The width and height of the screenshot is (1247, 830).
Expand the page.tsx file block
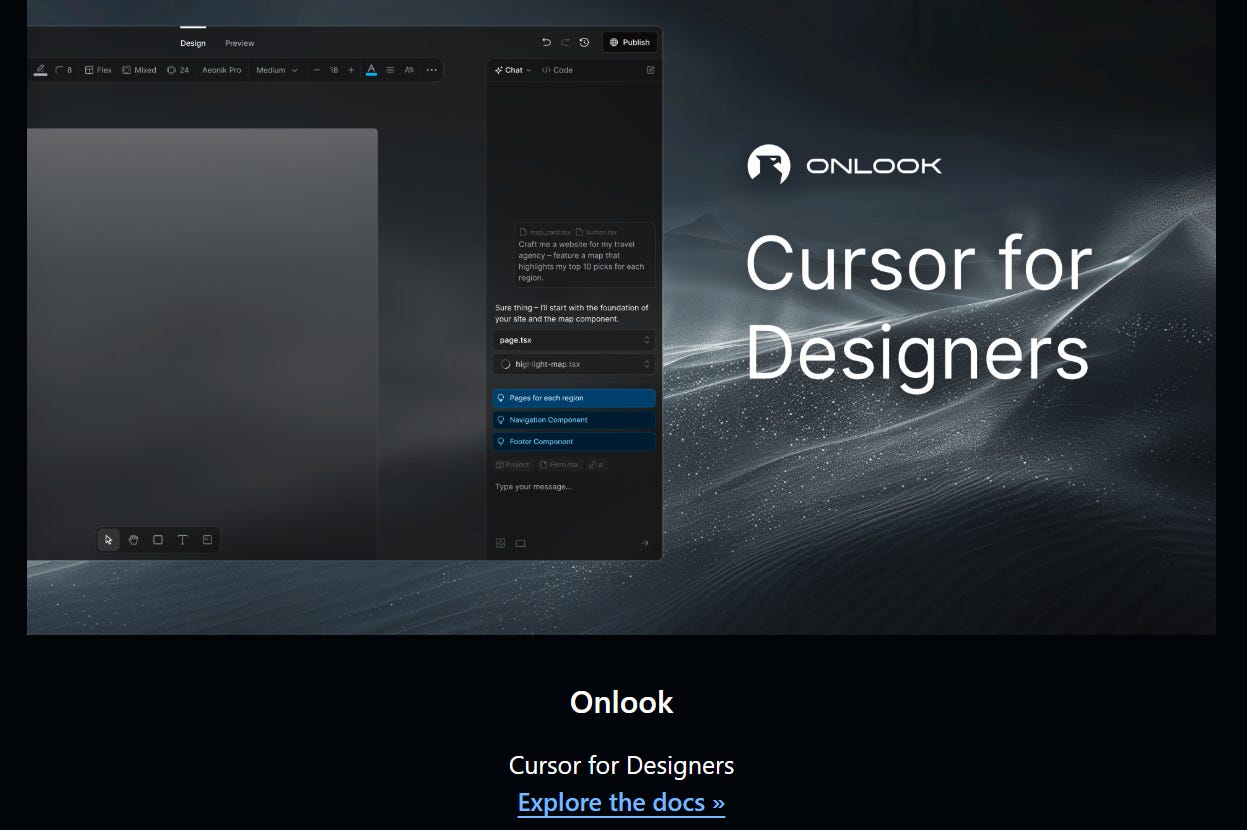tap(574, 340)
